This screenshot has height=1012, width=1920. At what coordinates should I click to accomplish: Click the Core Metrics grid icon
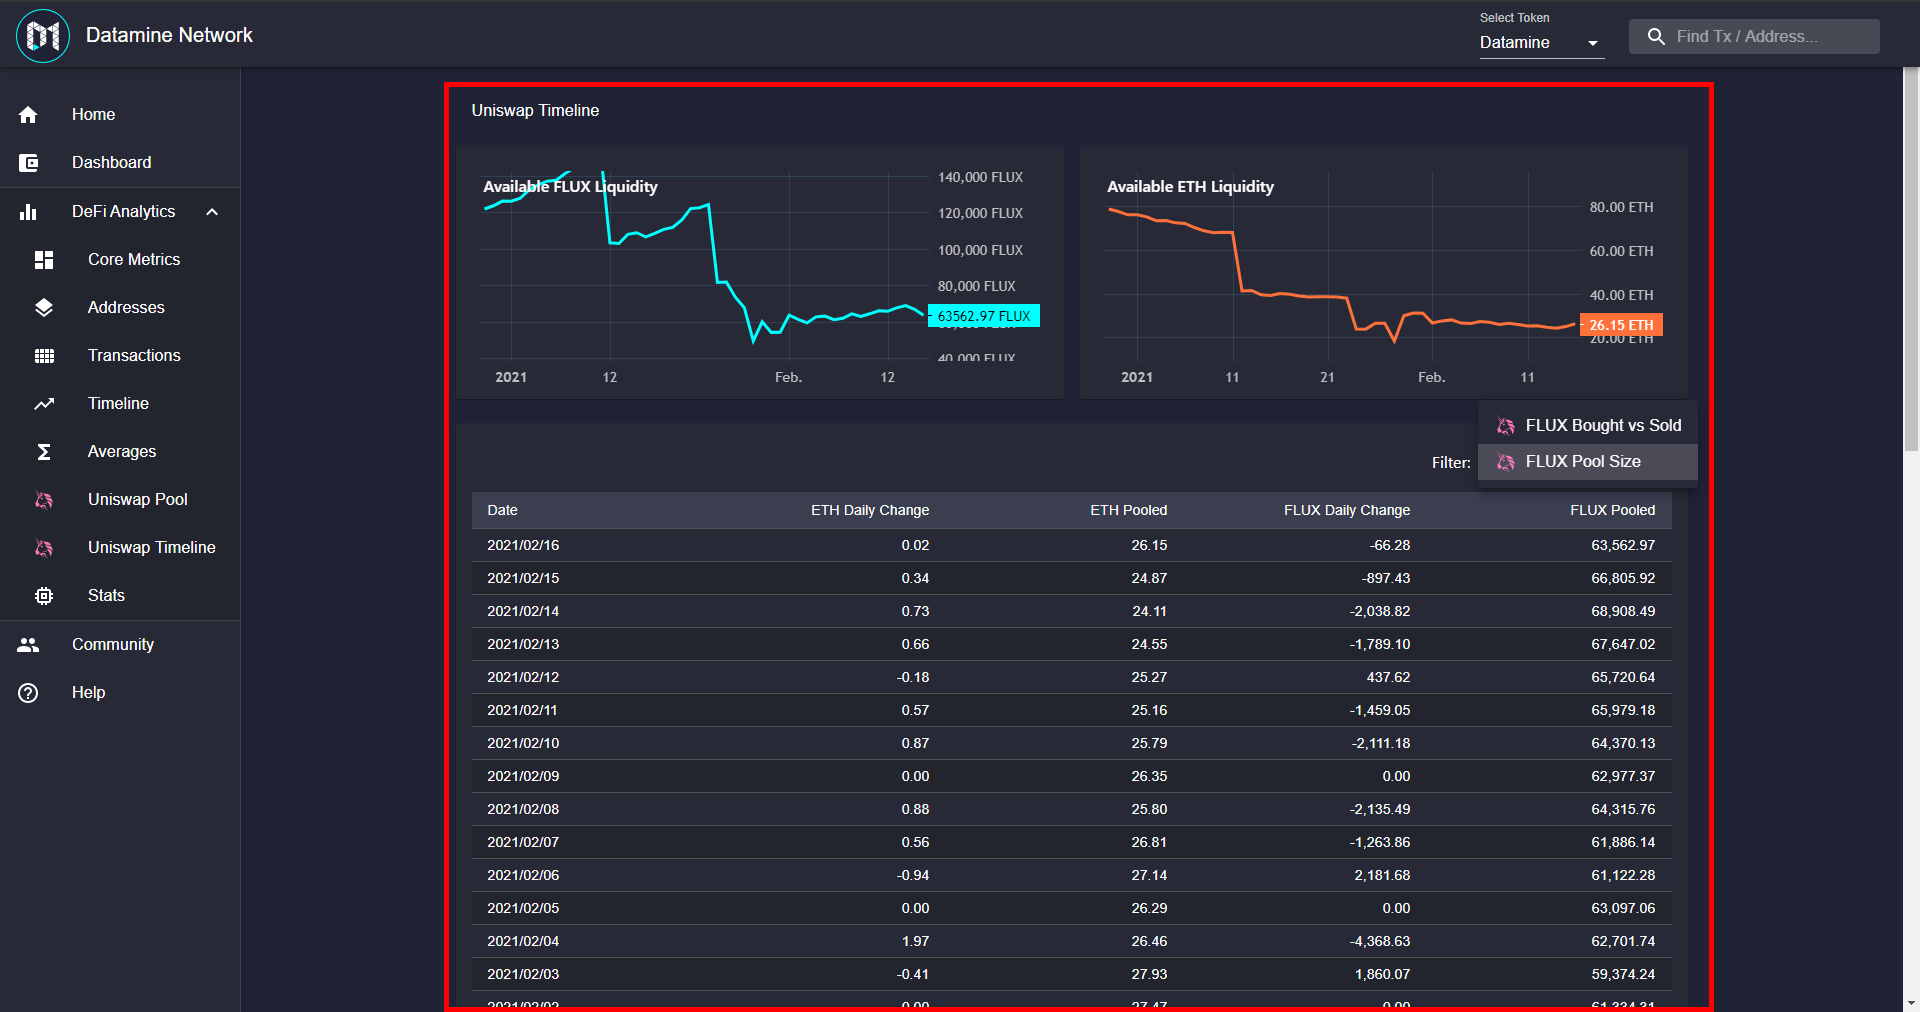tap(44, 260)
